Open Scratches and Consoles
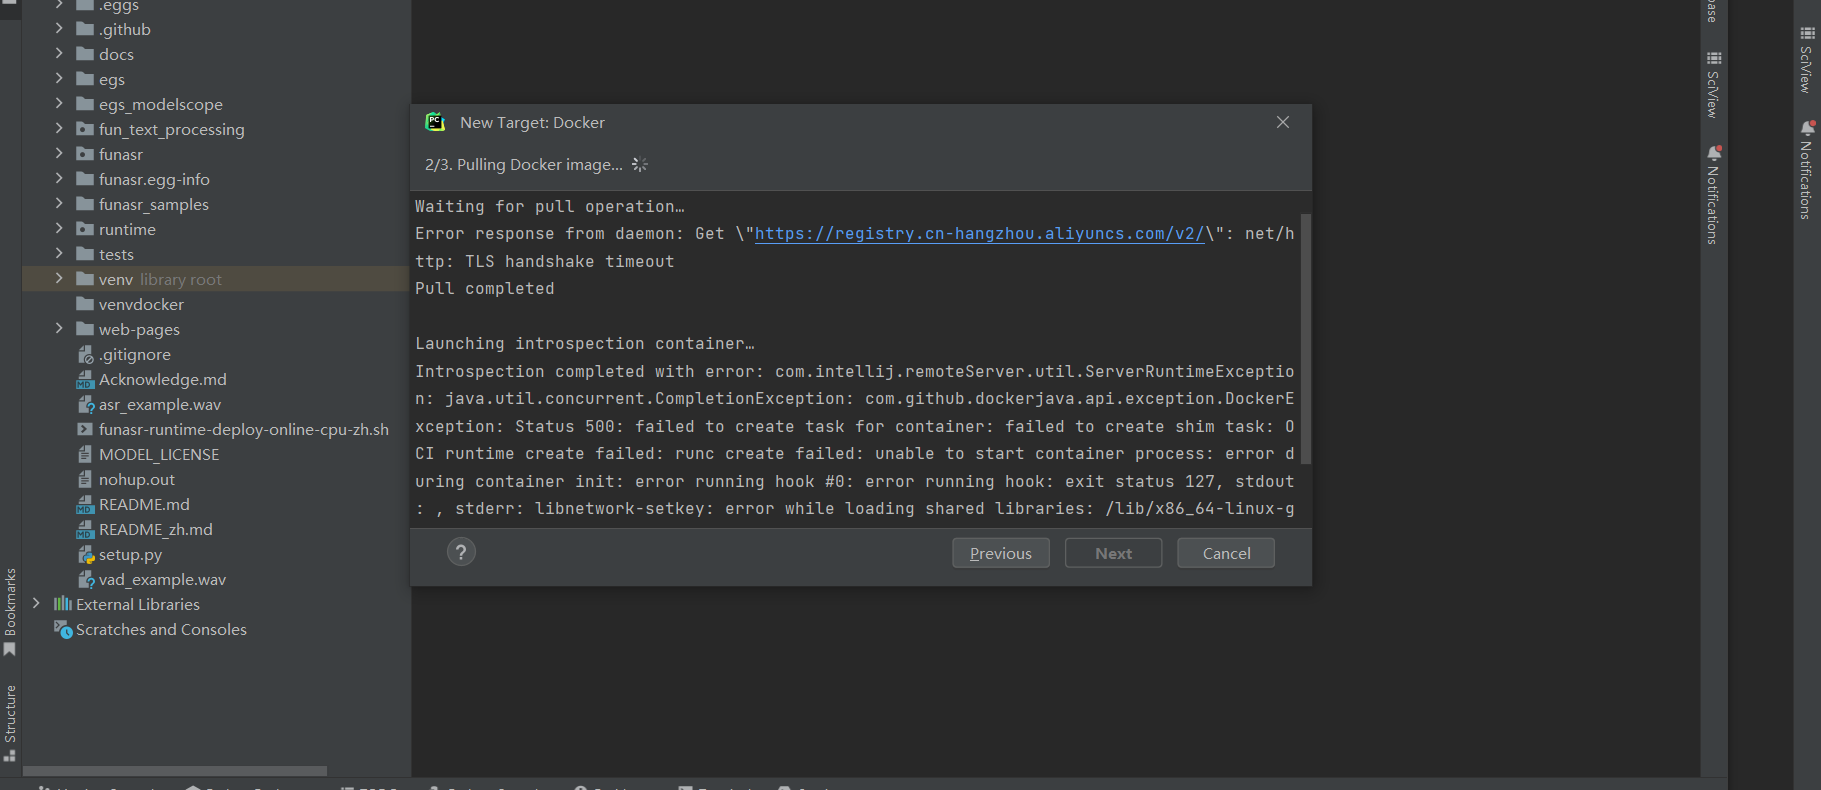Image resolution: width=1821 pixels, height=790 pixels. click(161, 629)
